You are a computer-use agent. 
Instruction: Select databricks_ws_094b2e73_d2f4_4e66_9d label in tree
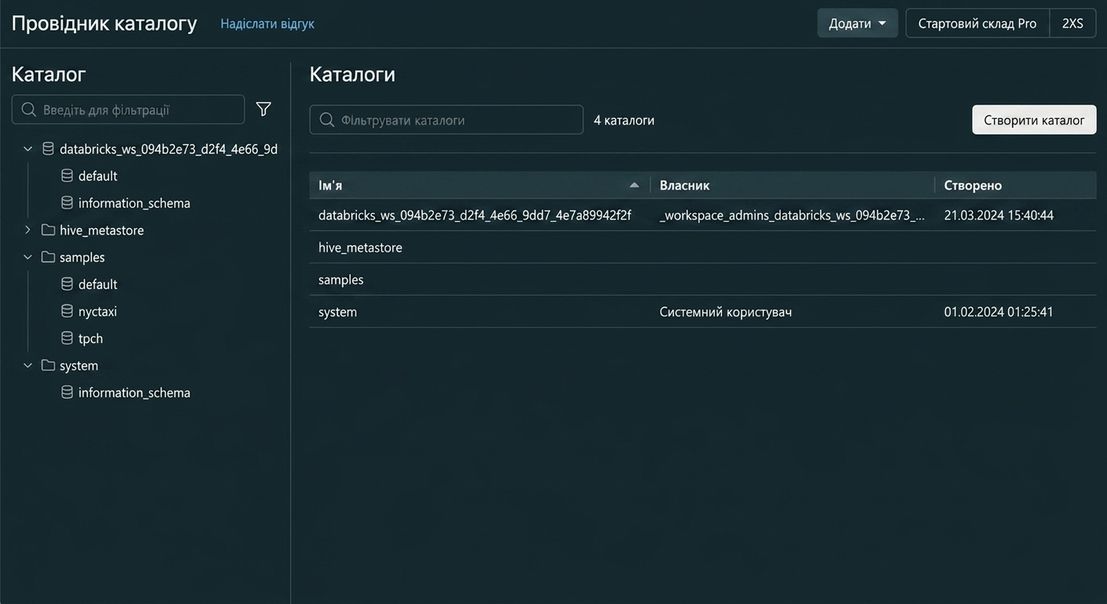pyautogui.click(x=169, y=150)
